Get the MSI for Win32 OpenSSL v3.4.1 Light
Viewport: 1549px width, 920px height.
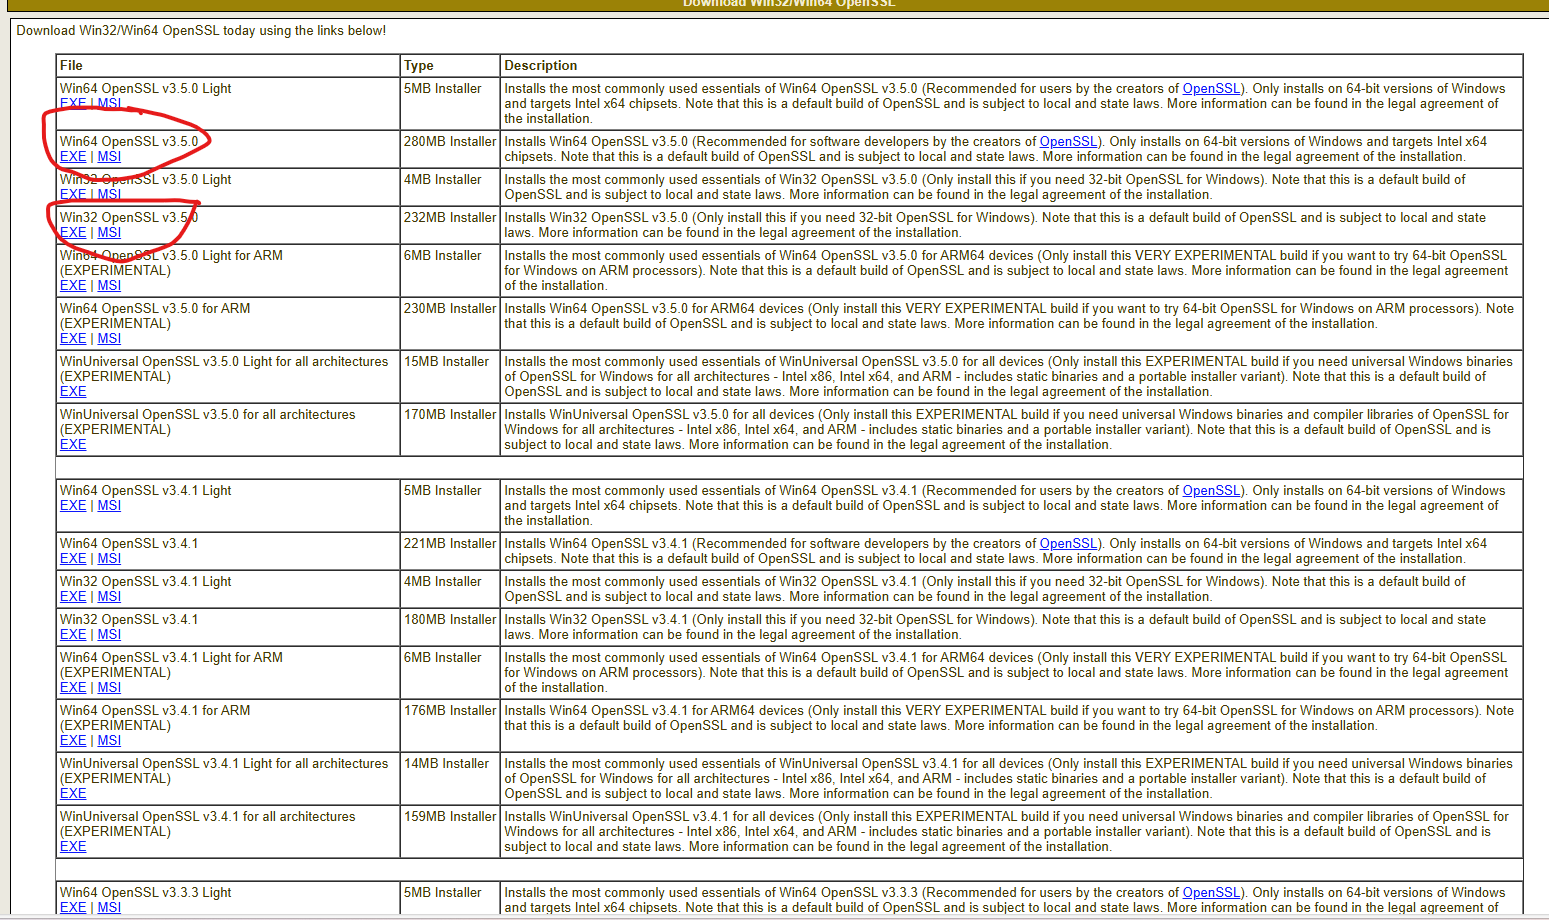tap(109, 596)
